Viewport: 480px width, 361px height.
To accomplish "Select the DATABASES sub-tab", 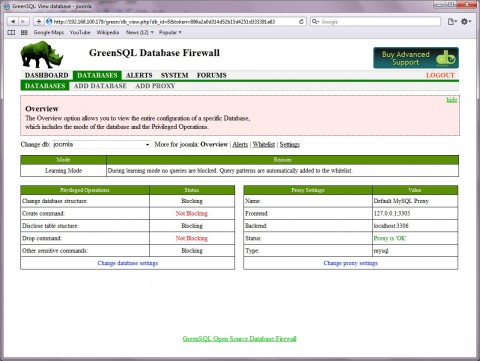I will [45, 86].
